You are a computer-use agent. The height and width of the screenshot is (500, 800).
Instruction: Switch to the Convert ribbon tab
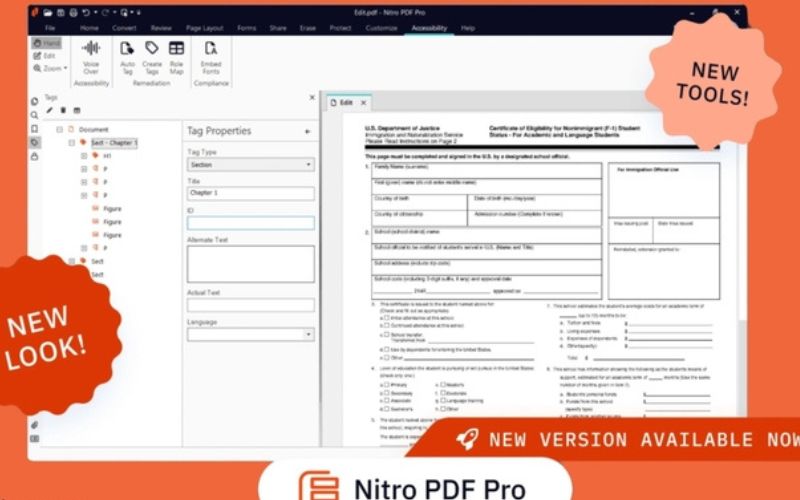click(124, 28)
